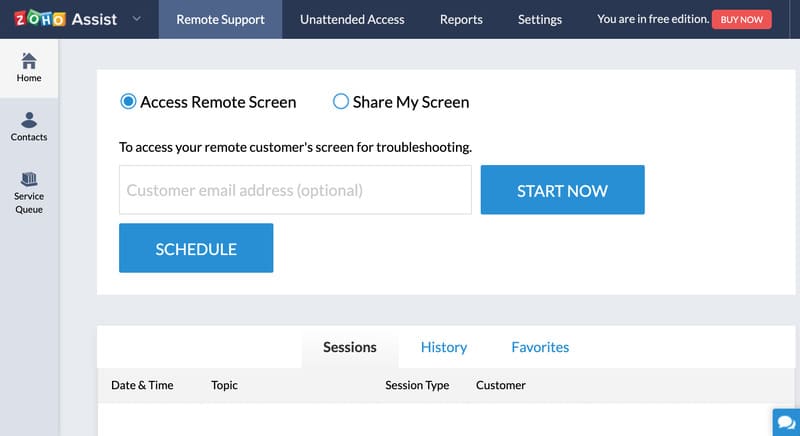Open the Unattended Access tab

pyautogui.click(x=352, y=19)
